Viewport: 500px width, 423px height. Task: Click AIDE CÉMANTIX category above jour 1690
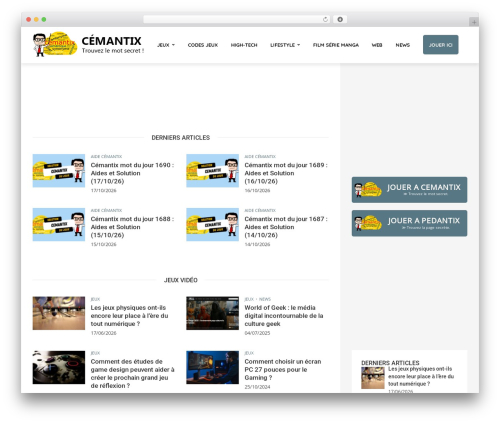pos(106,156)
